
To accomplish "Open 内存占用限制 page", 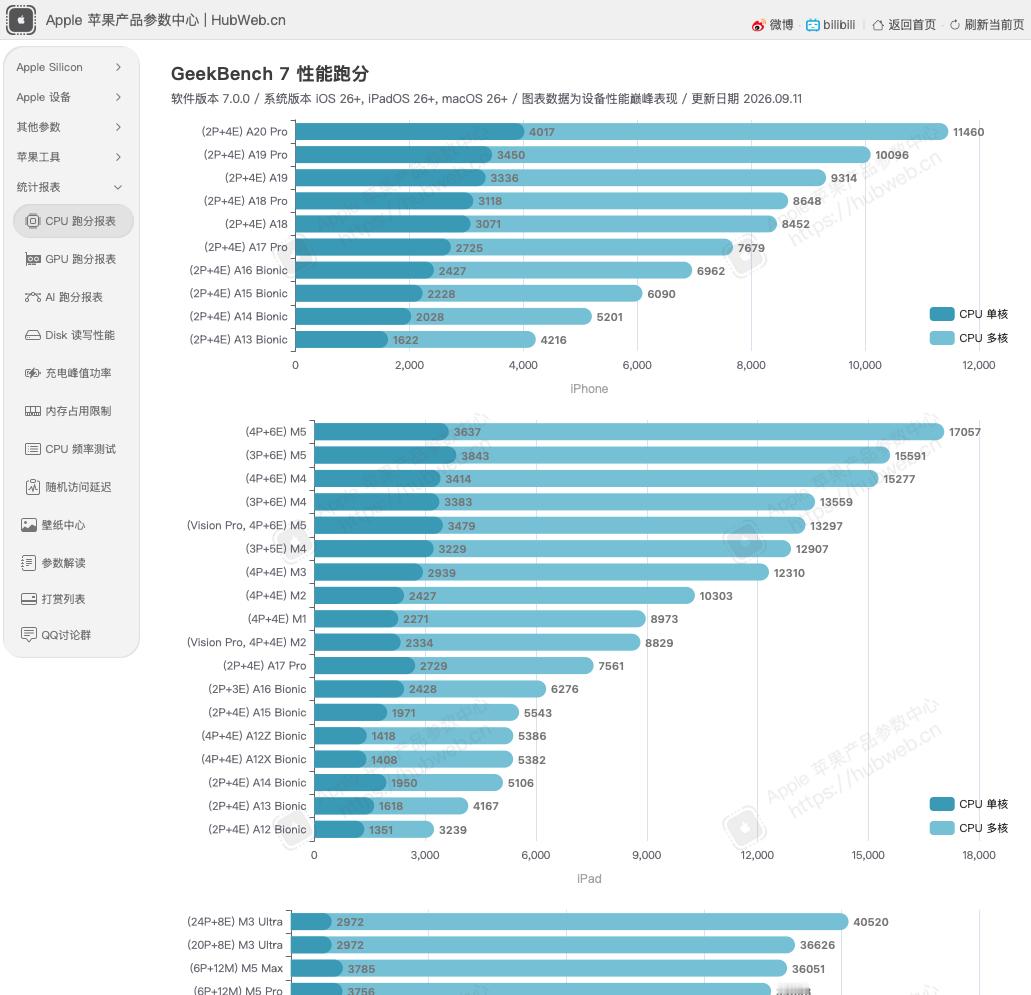I will [x=73, y=411].
